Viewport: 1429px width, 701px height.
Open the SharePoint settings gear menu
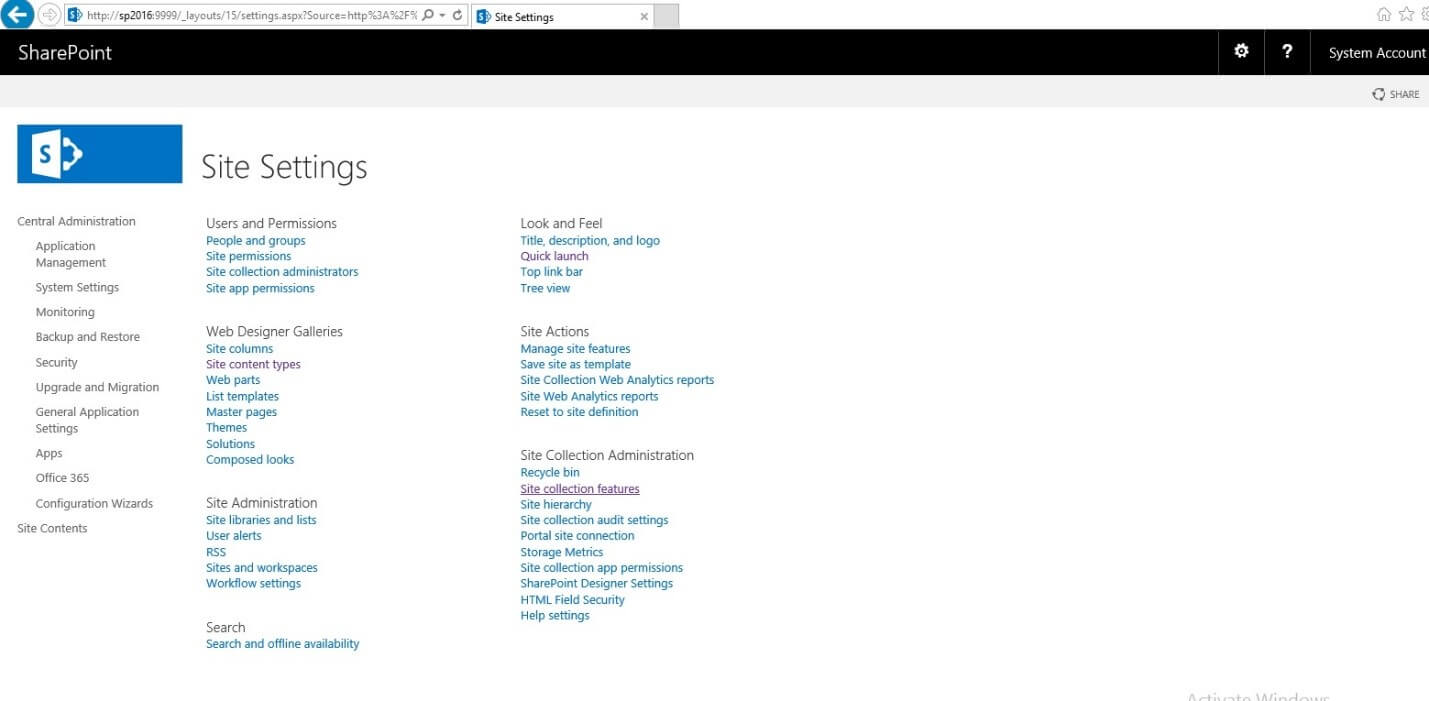[1241, 52]
